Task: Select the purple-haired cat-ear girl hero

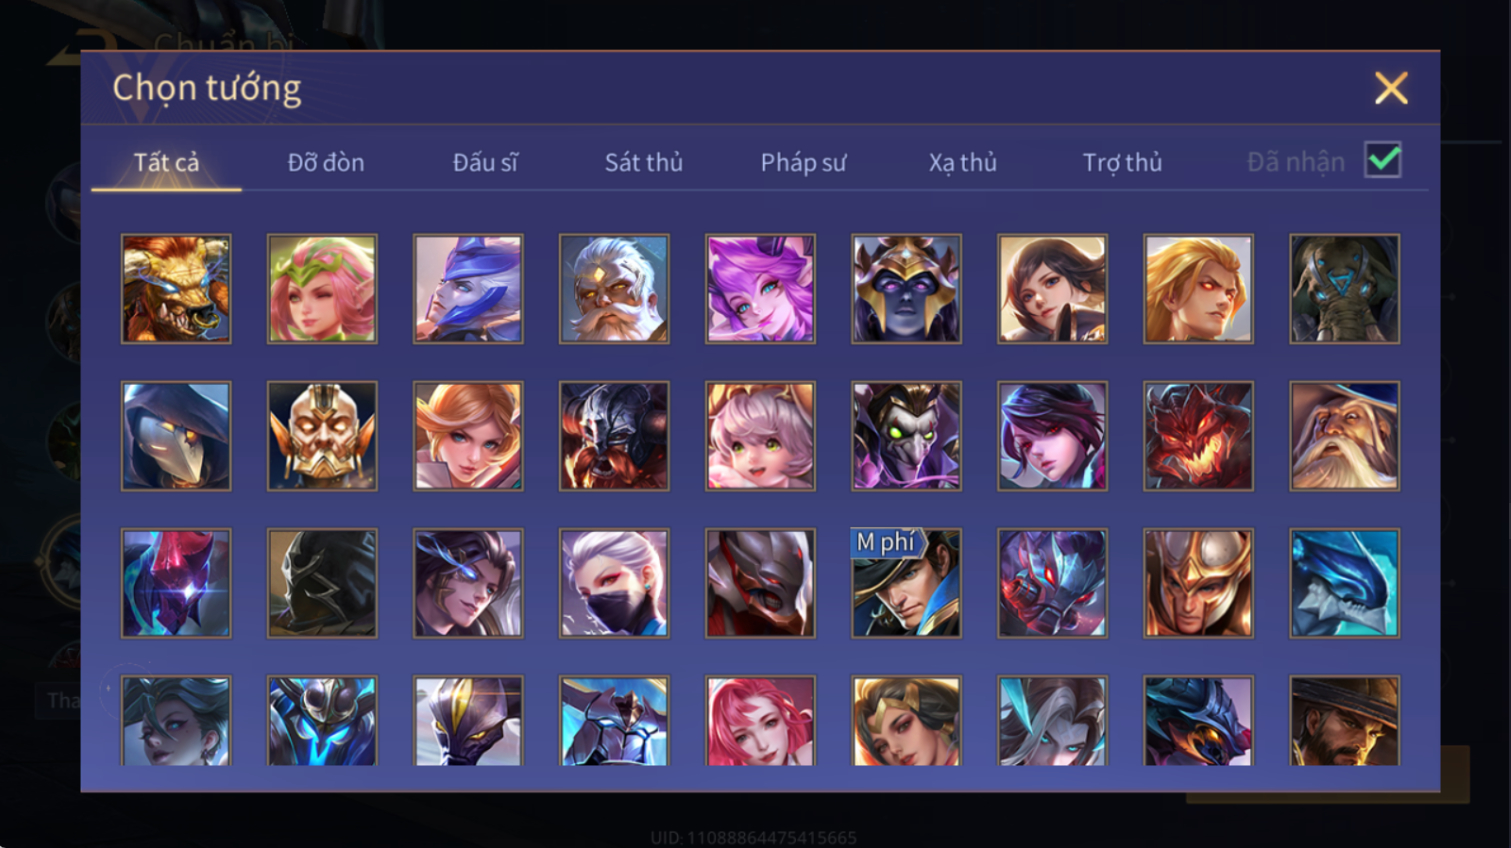Action: coord(760,289)
